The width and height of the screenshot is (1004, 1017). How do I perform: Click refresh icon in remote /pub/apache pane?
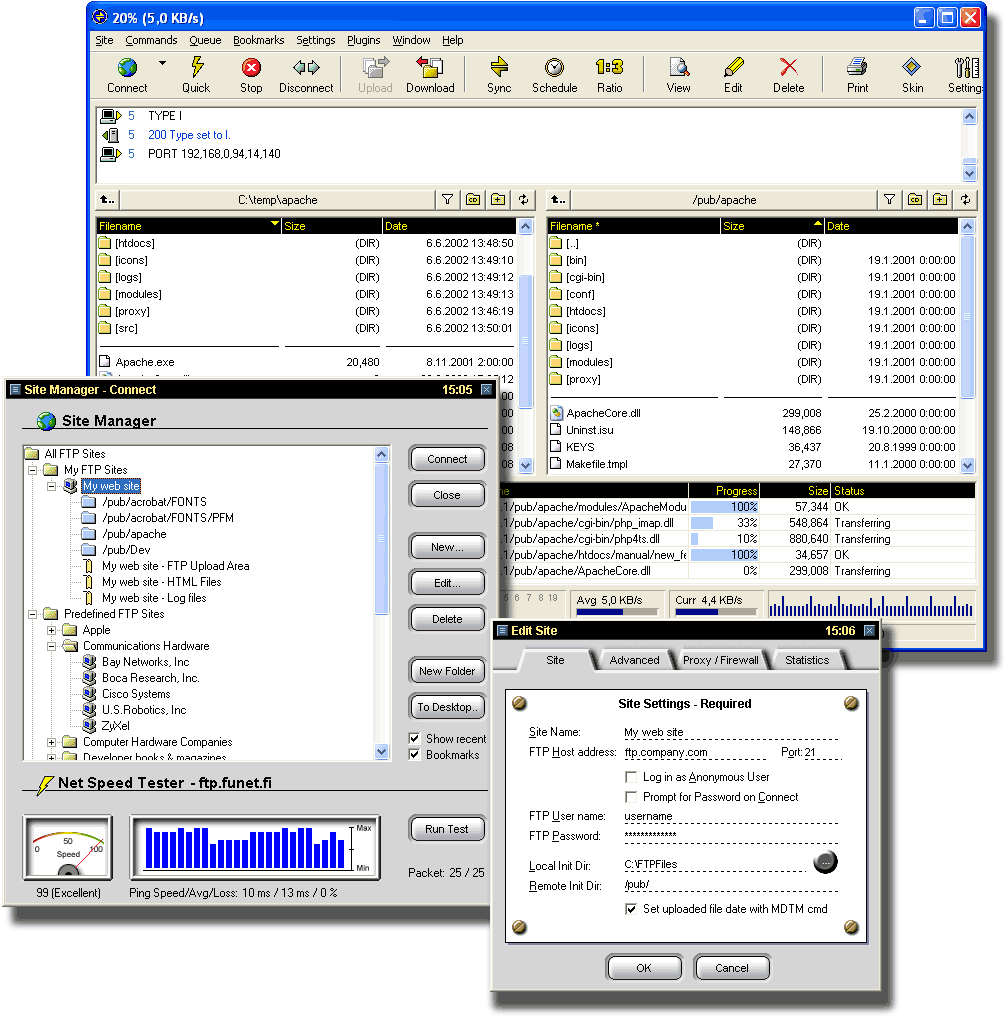pyautogui.click(x=966, y=200)
